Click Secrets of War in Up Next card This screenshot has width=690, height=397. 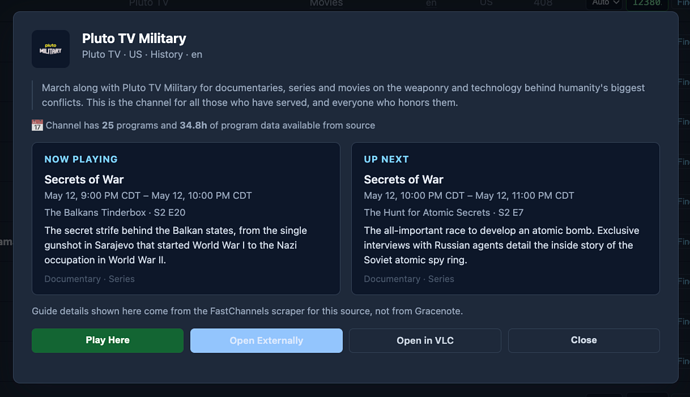tap(404, 180)
